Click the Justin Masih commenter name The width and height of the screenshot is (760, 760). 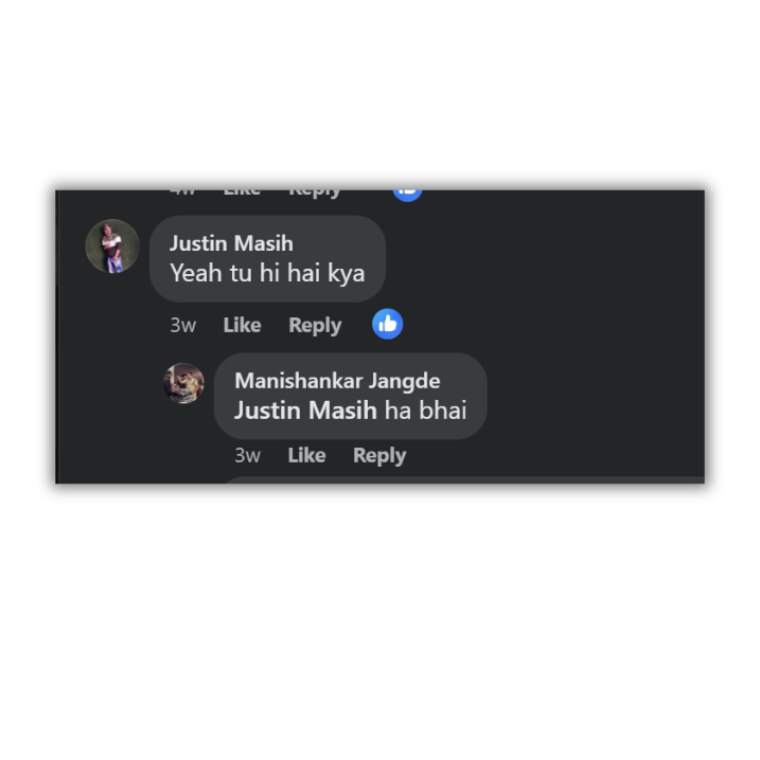click(x=231, y=243)
